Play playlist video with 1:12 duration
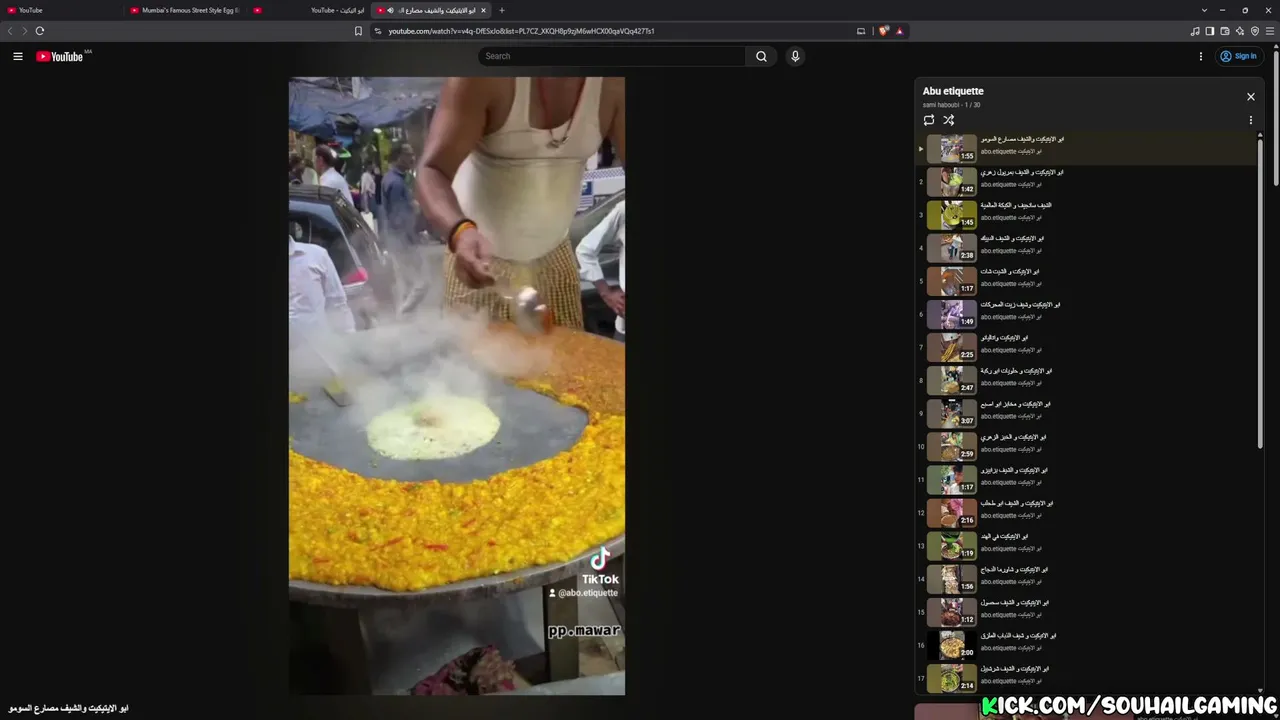Viewport: 1280px width, 720px height. click(x=1085, y=612)
